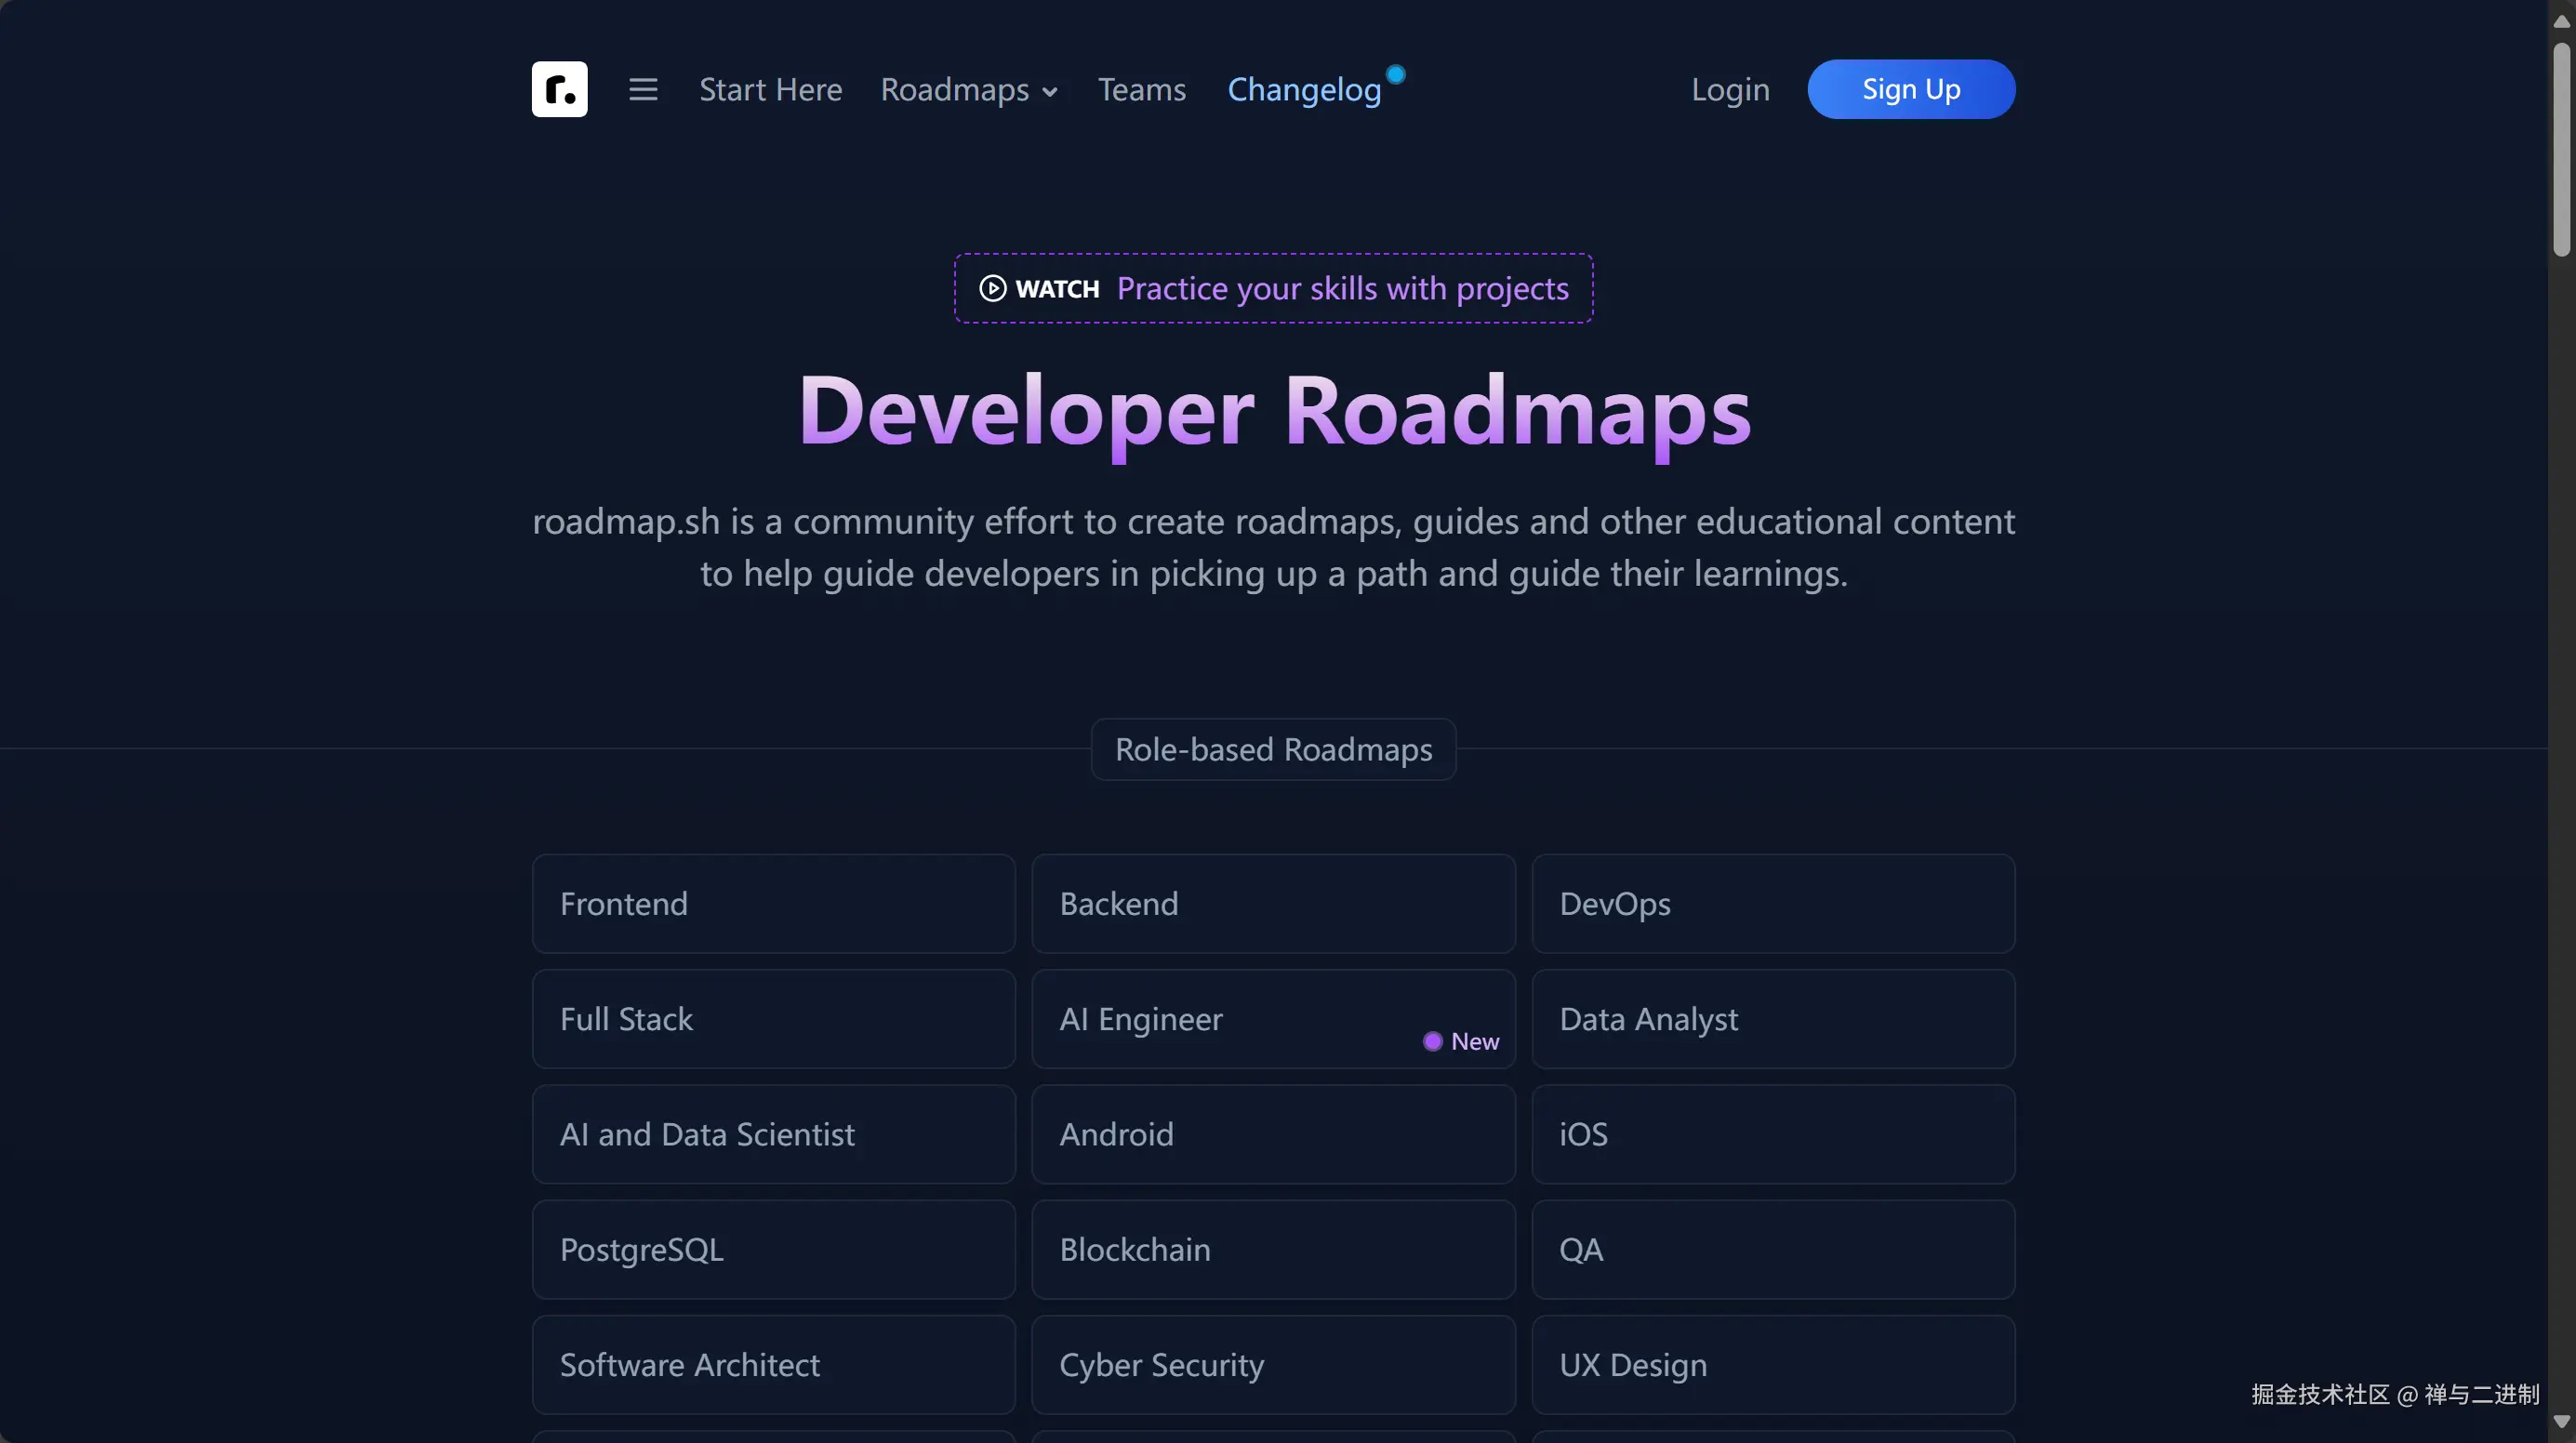Open the Start Here menu item

[770, 89]
